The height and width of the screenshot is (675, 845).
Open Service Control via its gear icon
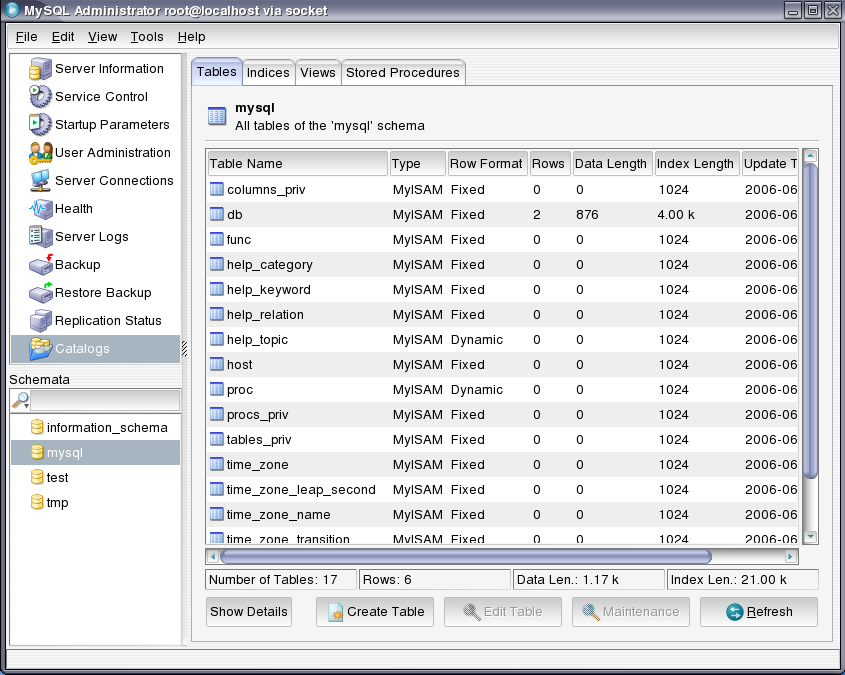(40, 97)
